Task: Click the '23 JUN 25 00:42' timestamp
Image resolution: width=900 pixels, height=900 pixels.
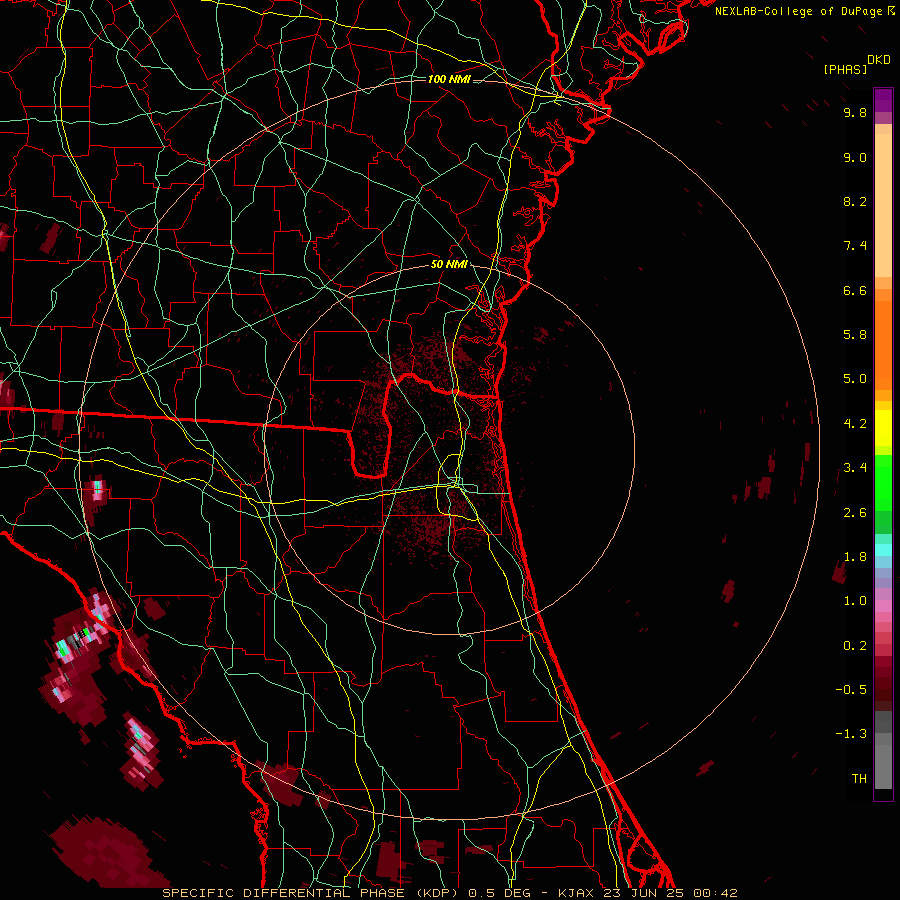Action: coord(670,893)
